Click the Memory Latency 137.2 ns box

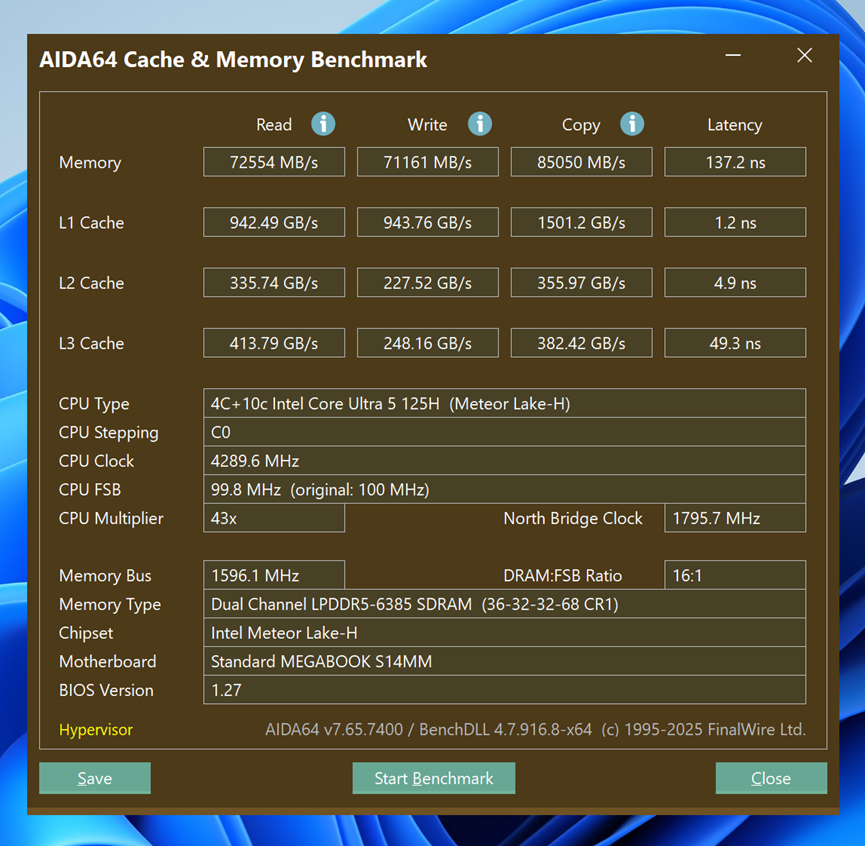(735, 162)
